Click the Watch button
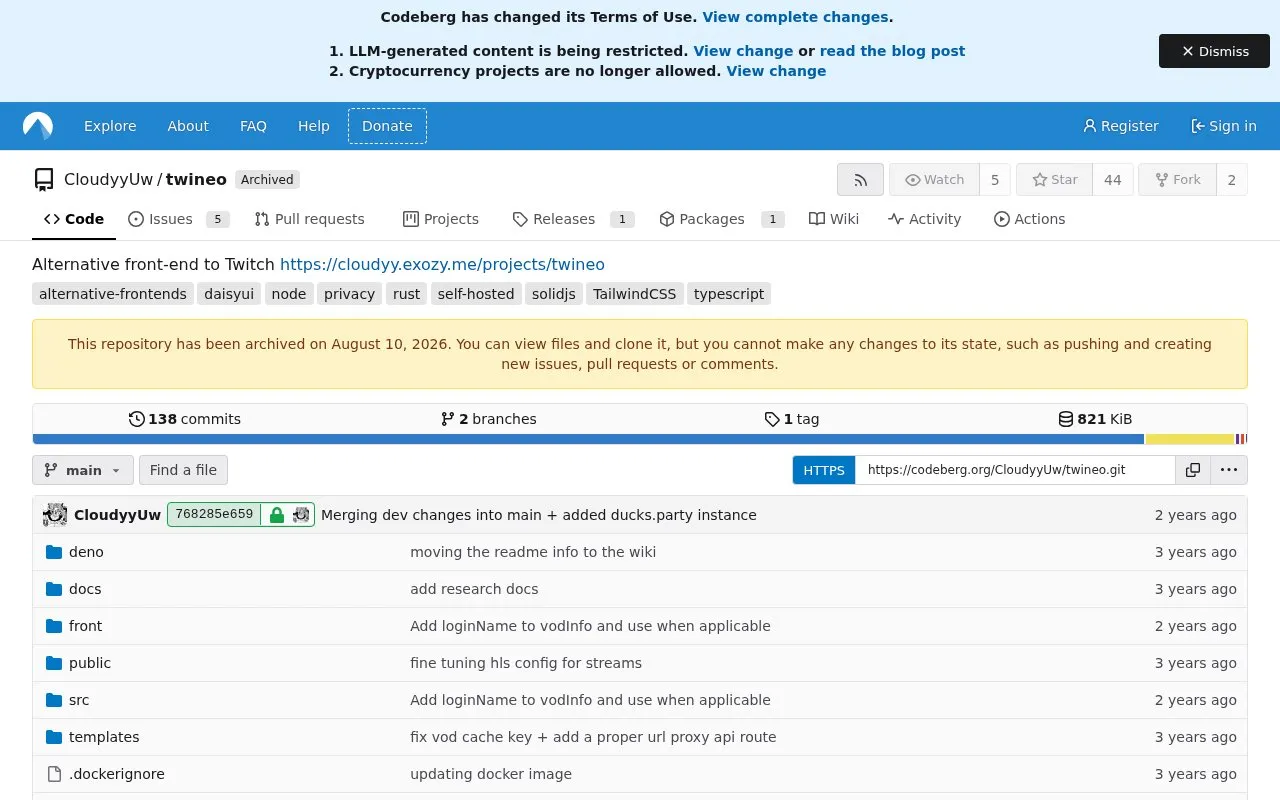1280x800 pixels. [x=934, y=180]
